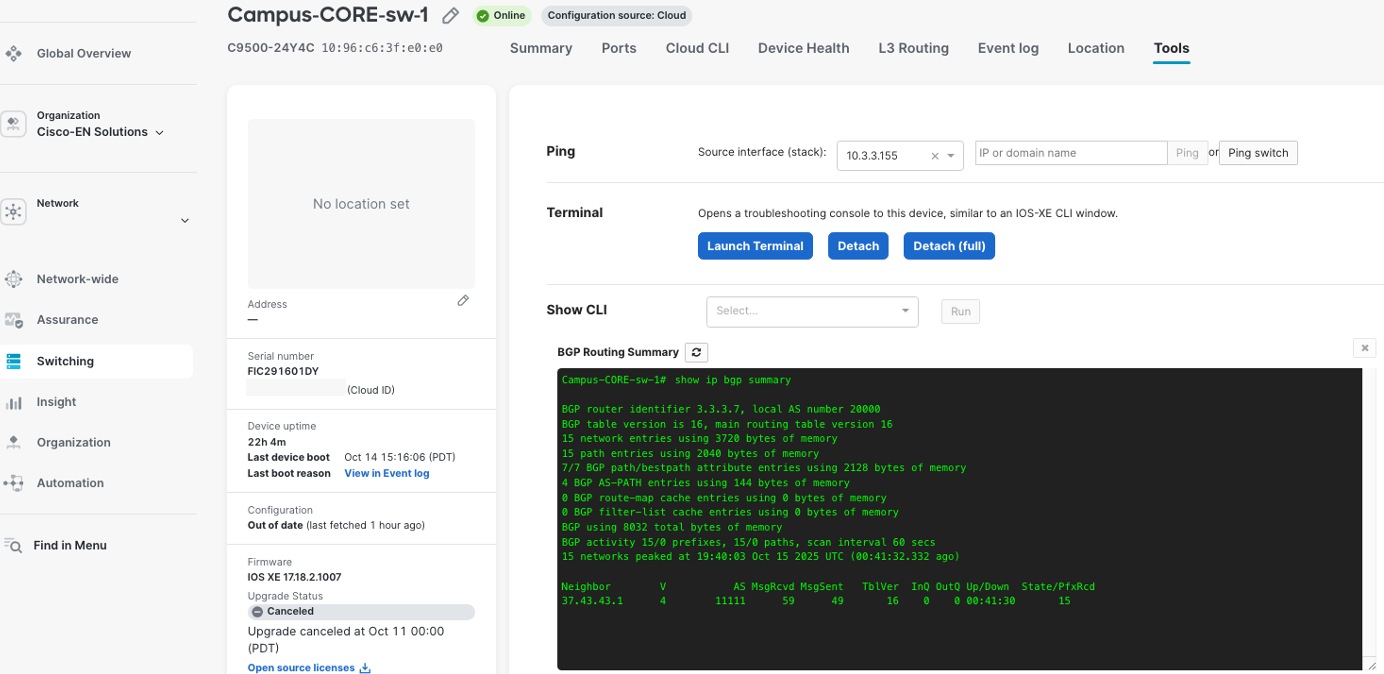The height and width of the screenshot is (674, 1384).
Task: Click the Ping button next to IP field
Action: point(1187,153)
